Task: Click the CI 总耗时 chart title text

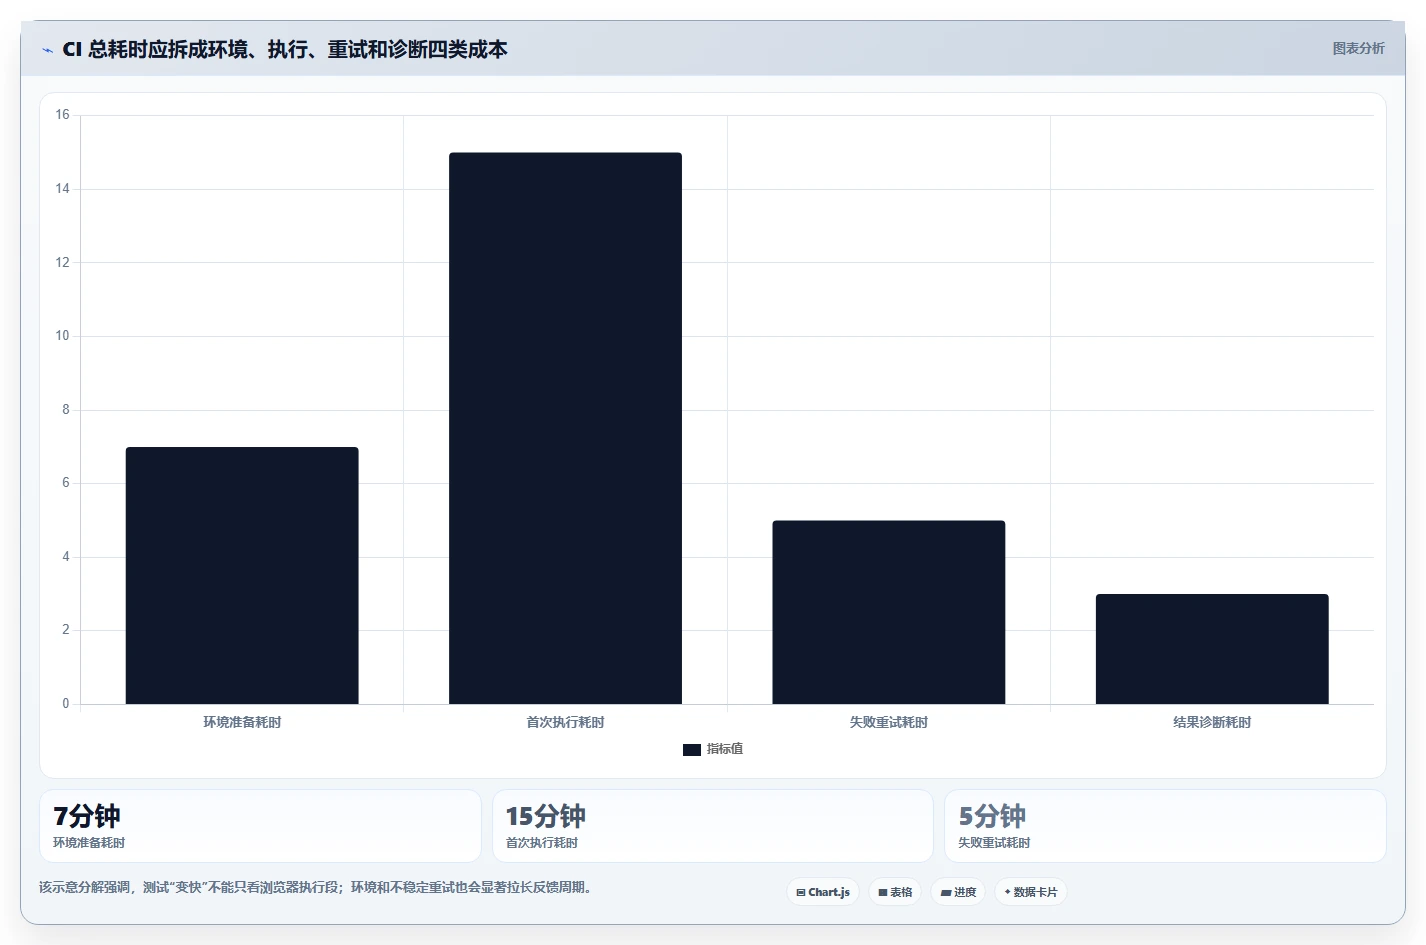Action: tap(285, 49)
